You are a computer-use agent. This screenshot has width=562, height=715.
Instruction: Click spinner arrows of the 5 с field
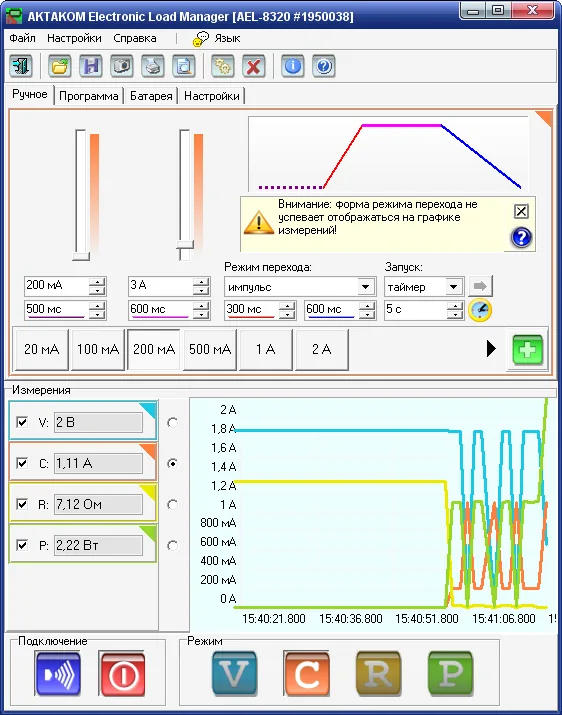[455, 310]
